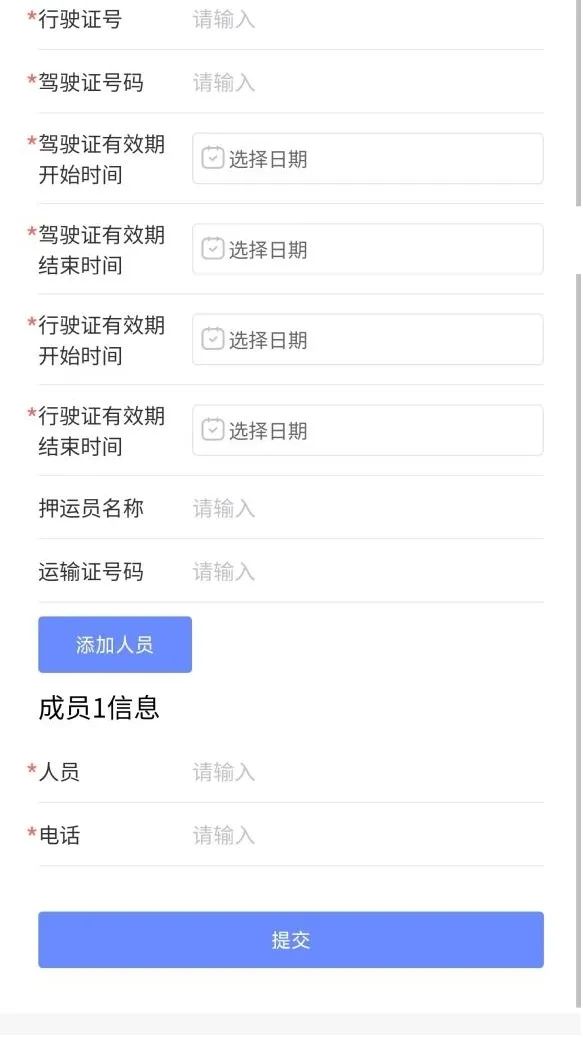Click the 押运员名称 field label

coord(91,509)
